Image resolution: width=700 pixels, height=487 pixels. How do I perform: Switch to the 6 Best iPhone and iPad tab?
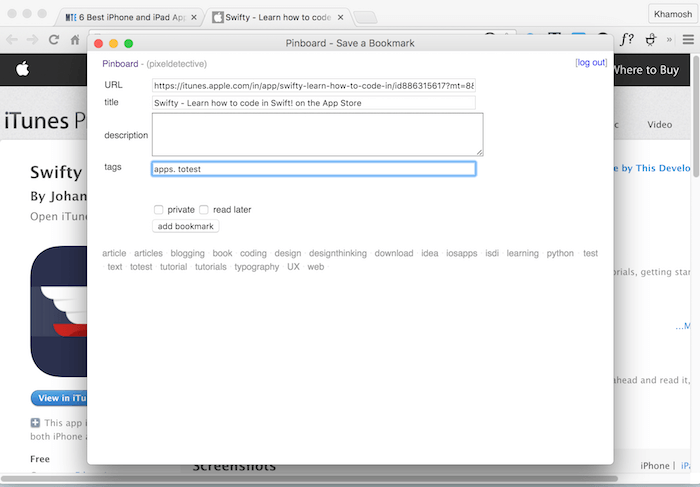127,17
